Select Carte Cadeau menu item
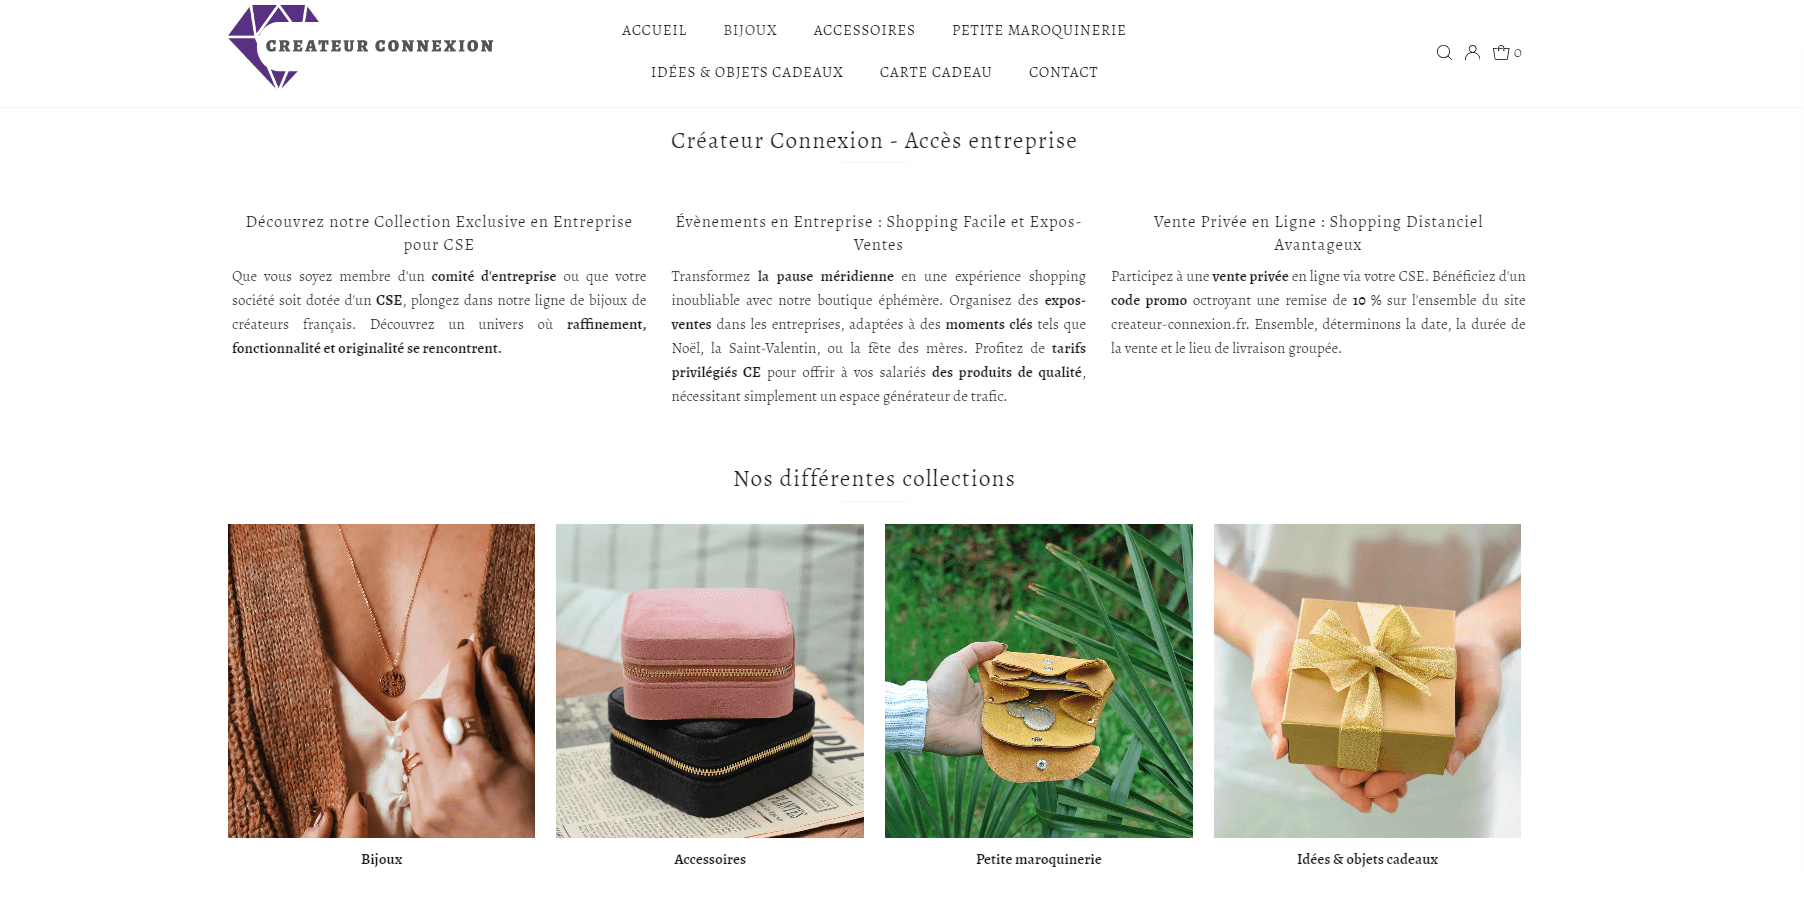This screenshot has width=1804, height=914. pos(936,73)
